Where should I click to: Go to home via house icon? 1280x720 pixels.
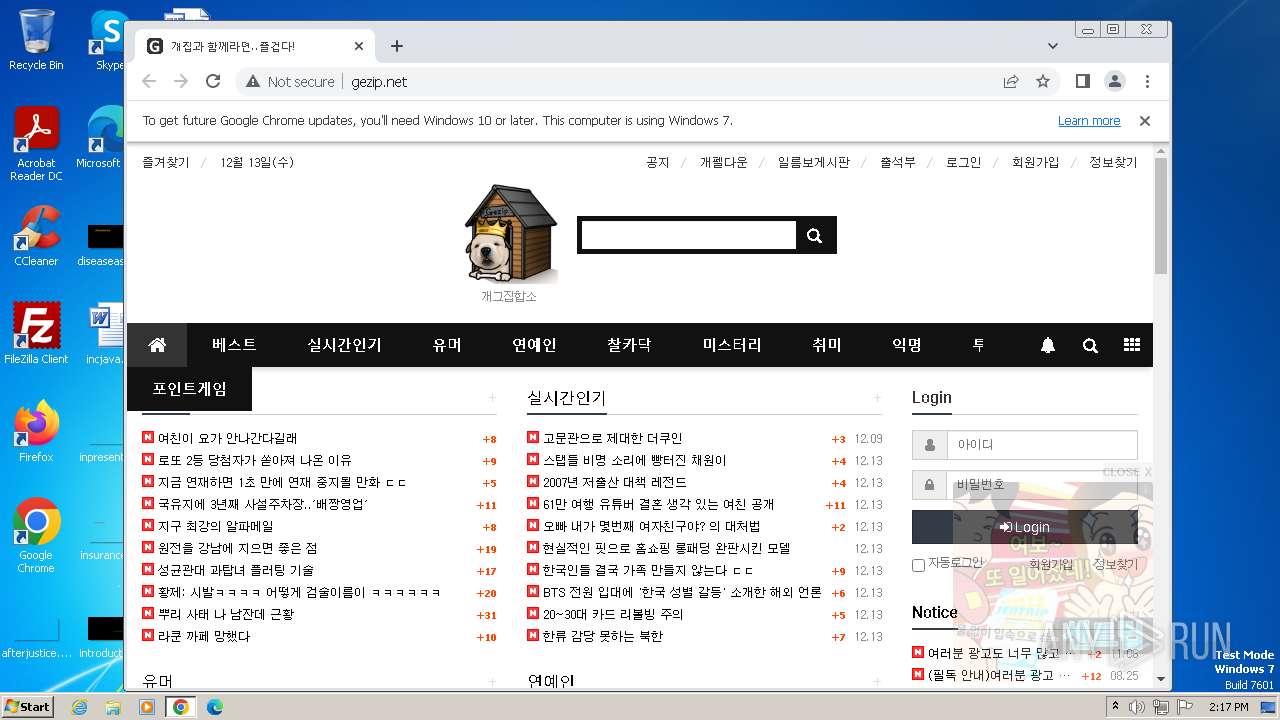coord(157,345)
